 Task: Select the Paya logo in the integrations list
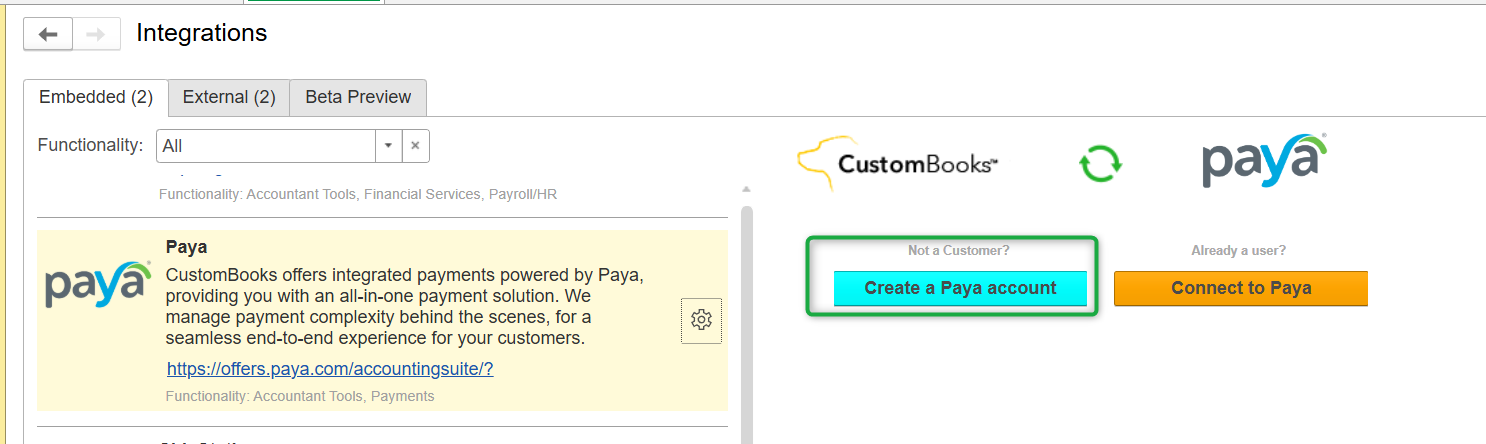[x=98, y=287]
